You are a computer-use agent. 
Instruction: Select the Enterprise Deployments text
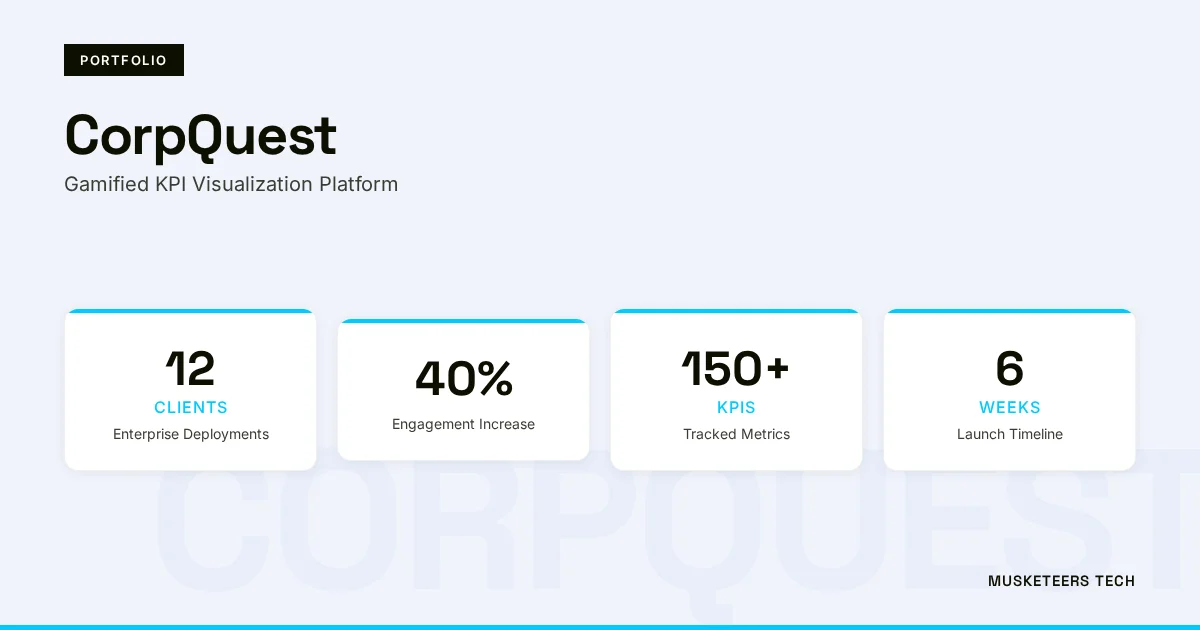click(x=190, y=434)
